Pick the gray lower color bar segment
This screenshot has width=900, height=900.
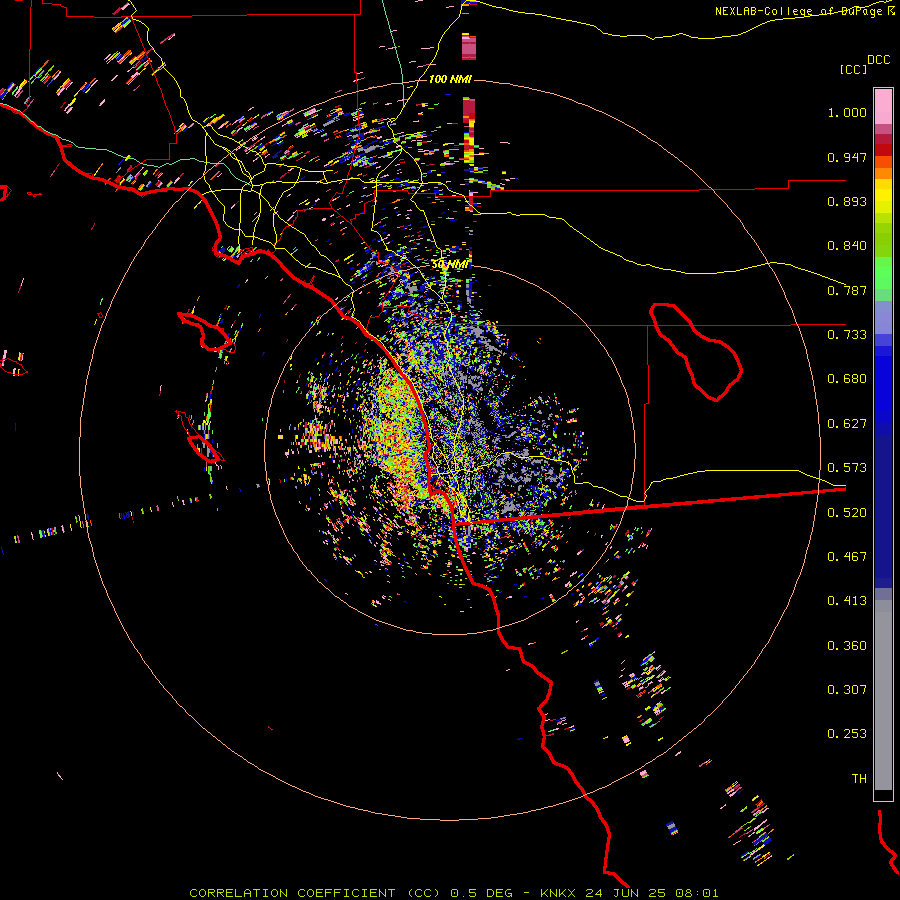pyautogui.click(x=883, y=695)
